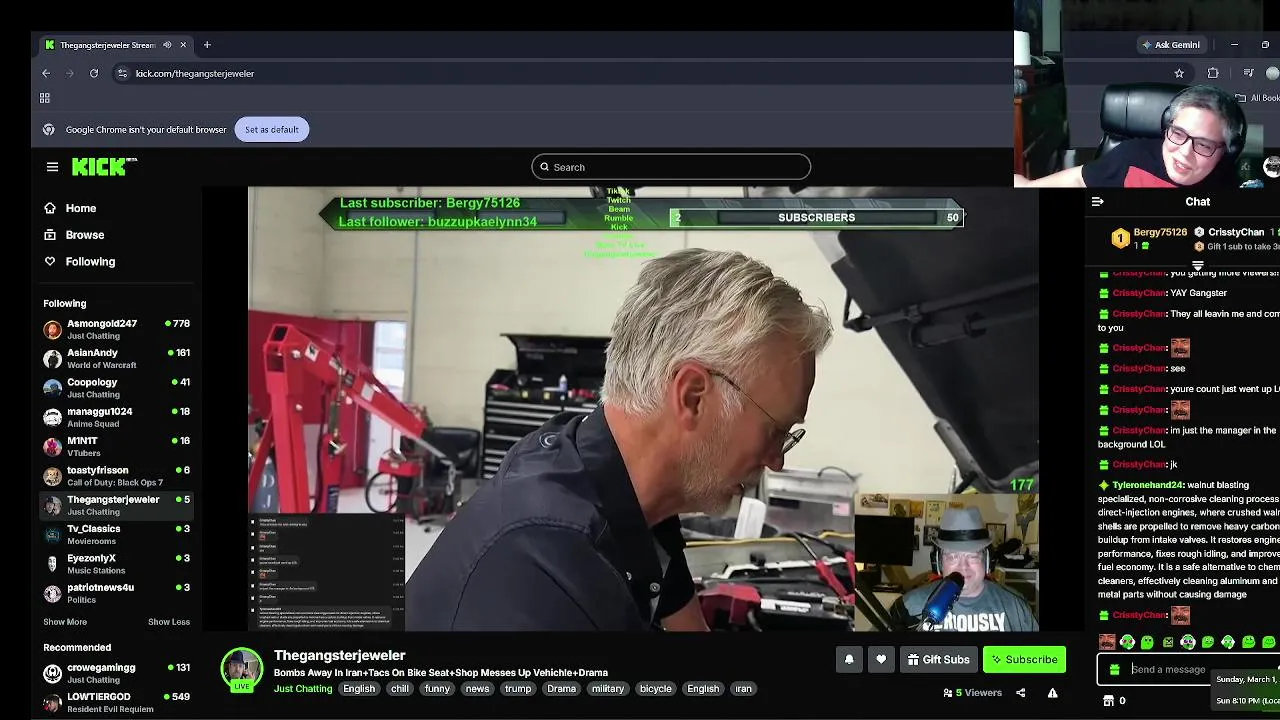
Task: Click the 5 Viewers count
Action: 972,692
